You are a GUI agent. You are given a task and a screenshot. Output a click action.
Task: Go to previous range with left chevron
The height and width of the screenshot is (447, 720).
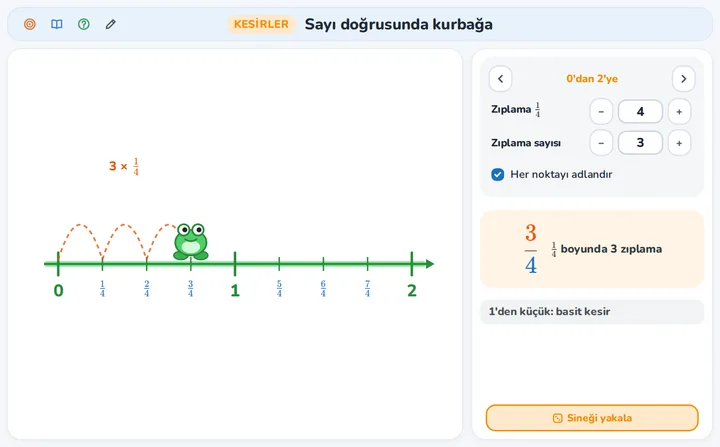coord(501,79)
